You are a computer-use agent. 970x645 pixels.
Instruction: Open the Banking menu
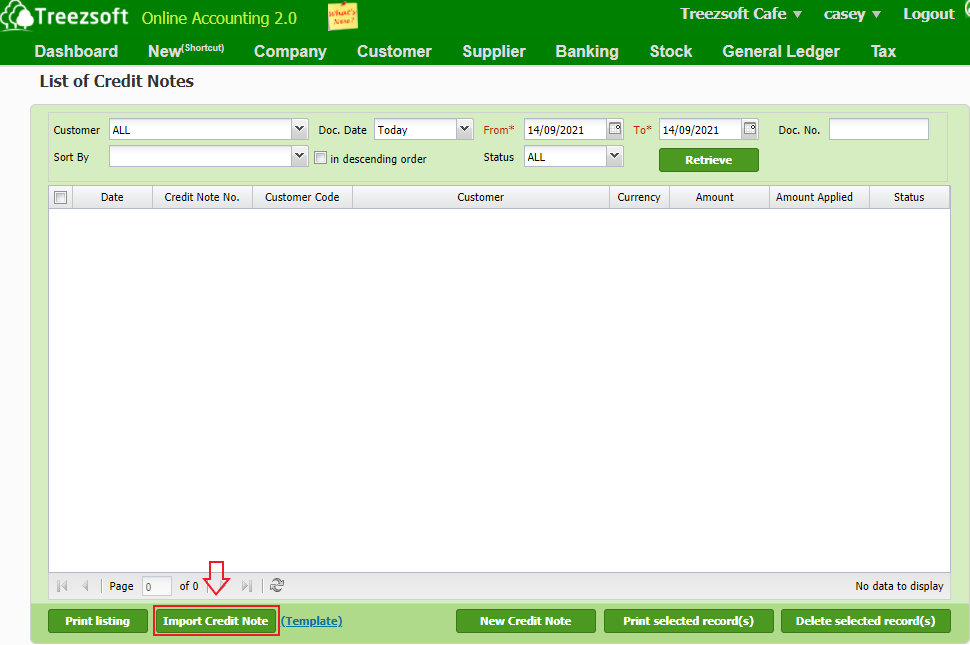587,51
